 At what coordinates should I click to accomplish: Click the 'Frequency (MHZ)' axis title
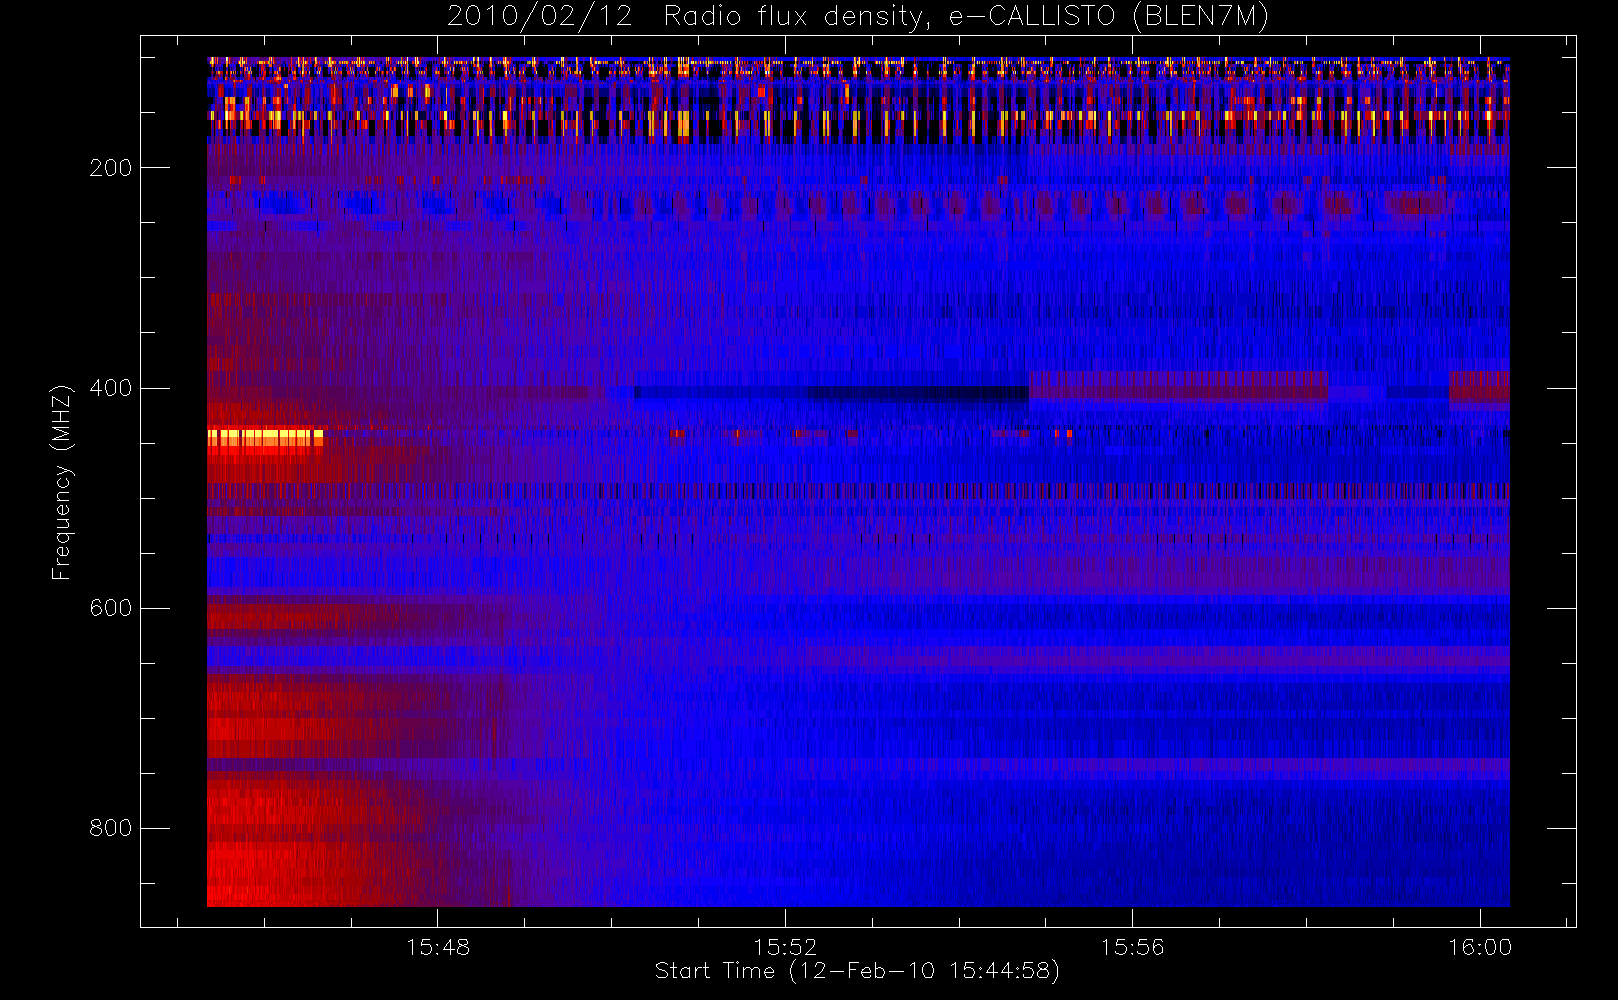pyautogui.click(x=62, y=482)
